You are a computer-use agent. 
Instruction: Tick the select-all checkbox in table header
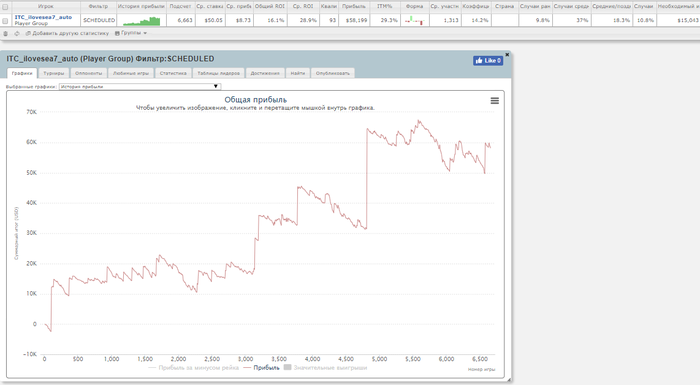(5, 7)
